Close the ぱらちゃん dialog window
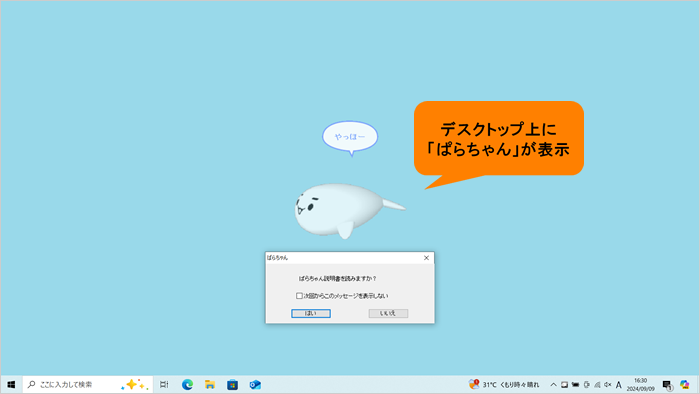The width and height of the screenshot is (700, 394). 426,257
